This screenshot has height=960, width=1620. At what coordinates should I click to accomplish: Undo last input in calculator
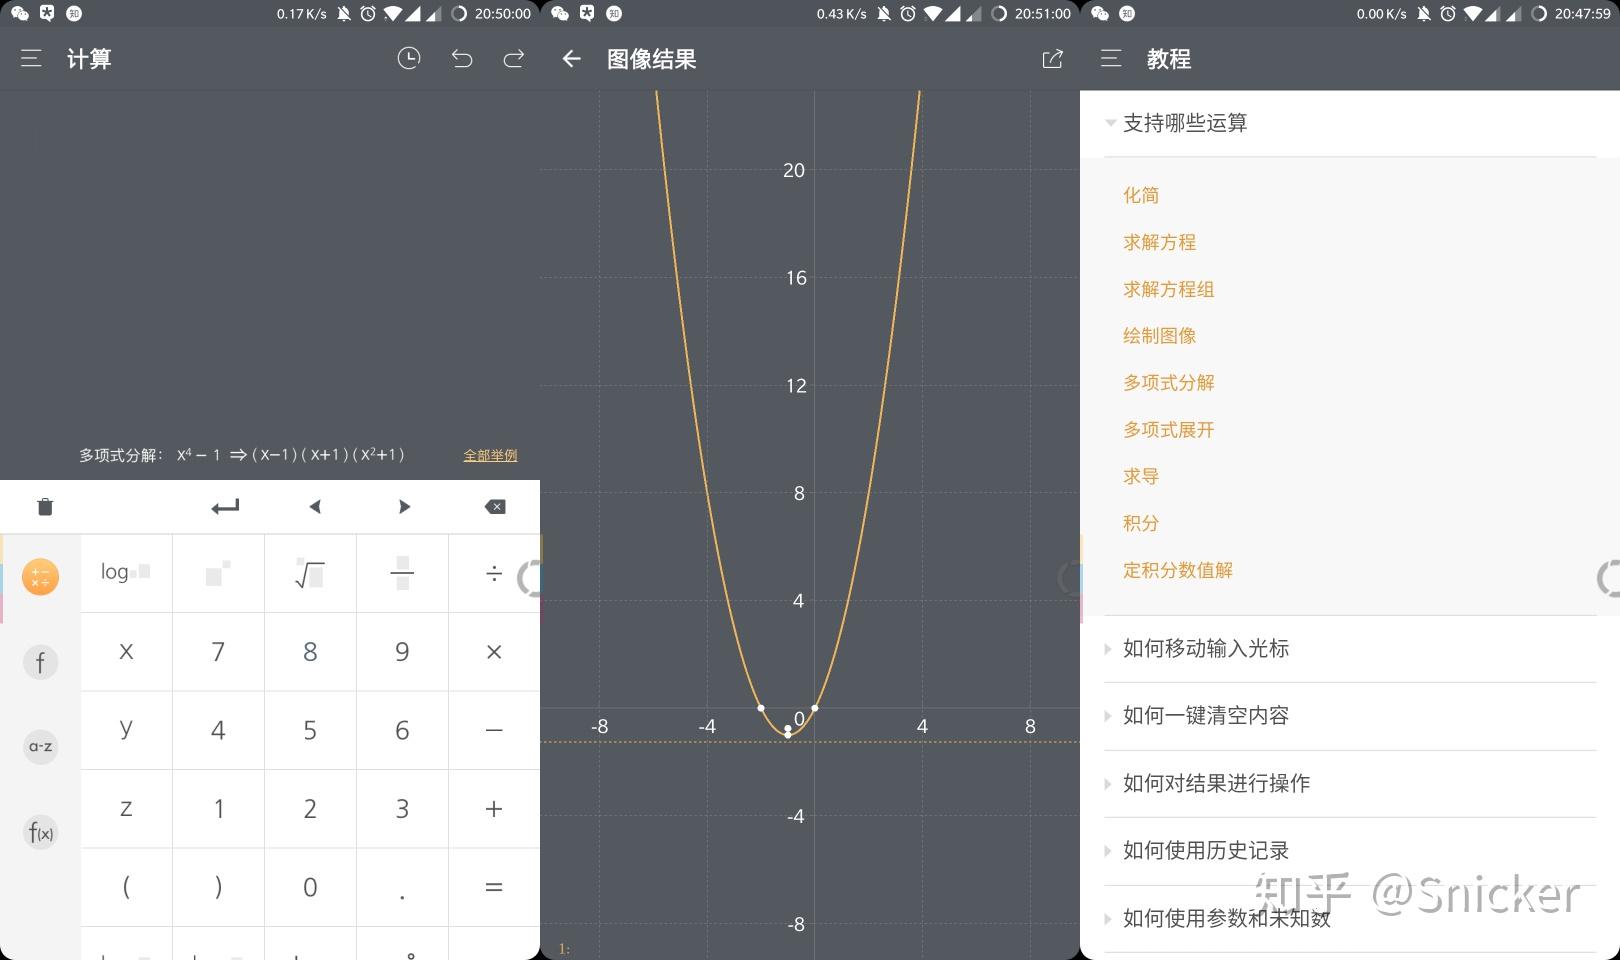(461, 59)
